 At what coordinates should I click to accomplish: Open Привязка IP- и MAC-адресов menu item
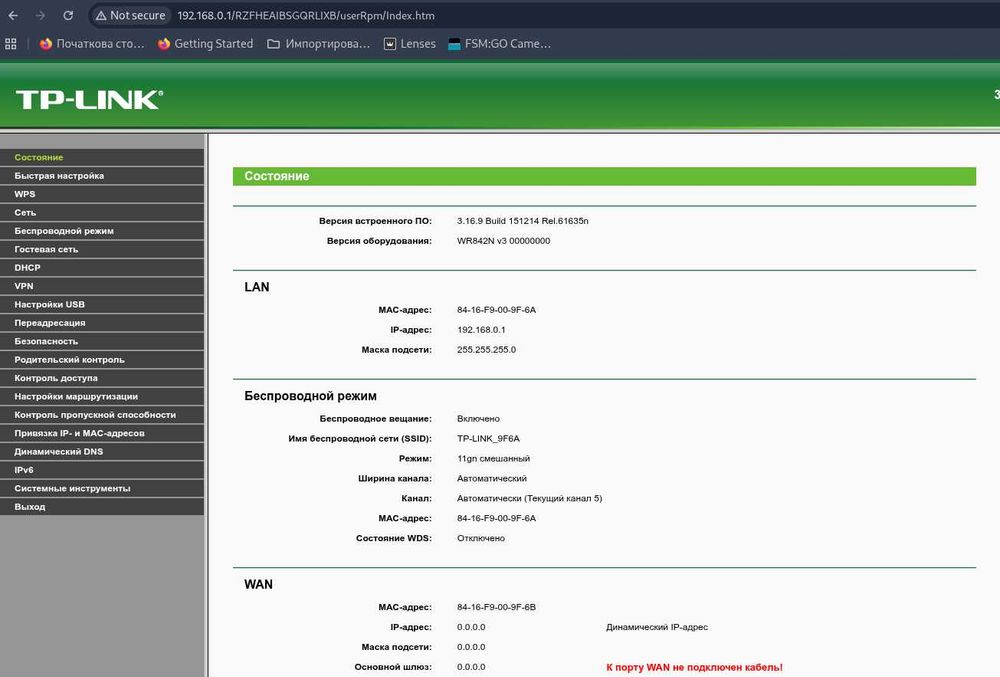(102, 433)
